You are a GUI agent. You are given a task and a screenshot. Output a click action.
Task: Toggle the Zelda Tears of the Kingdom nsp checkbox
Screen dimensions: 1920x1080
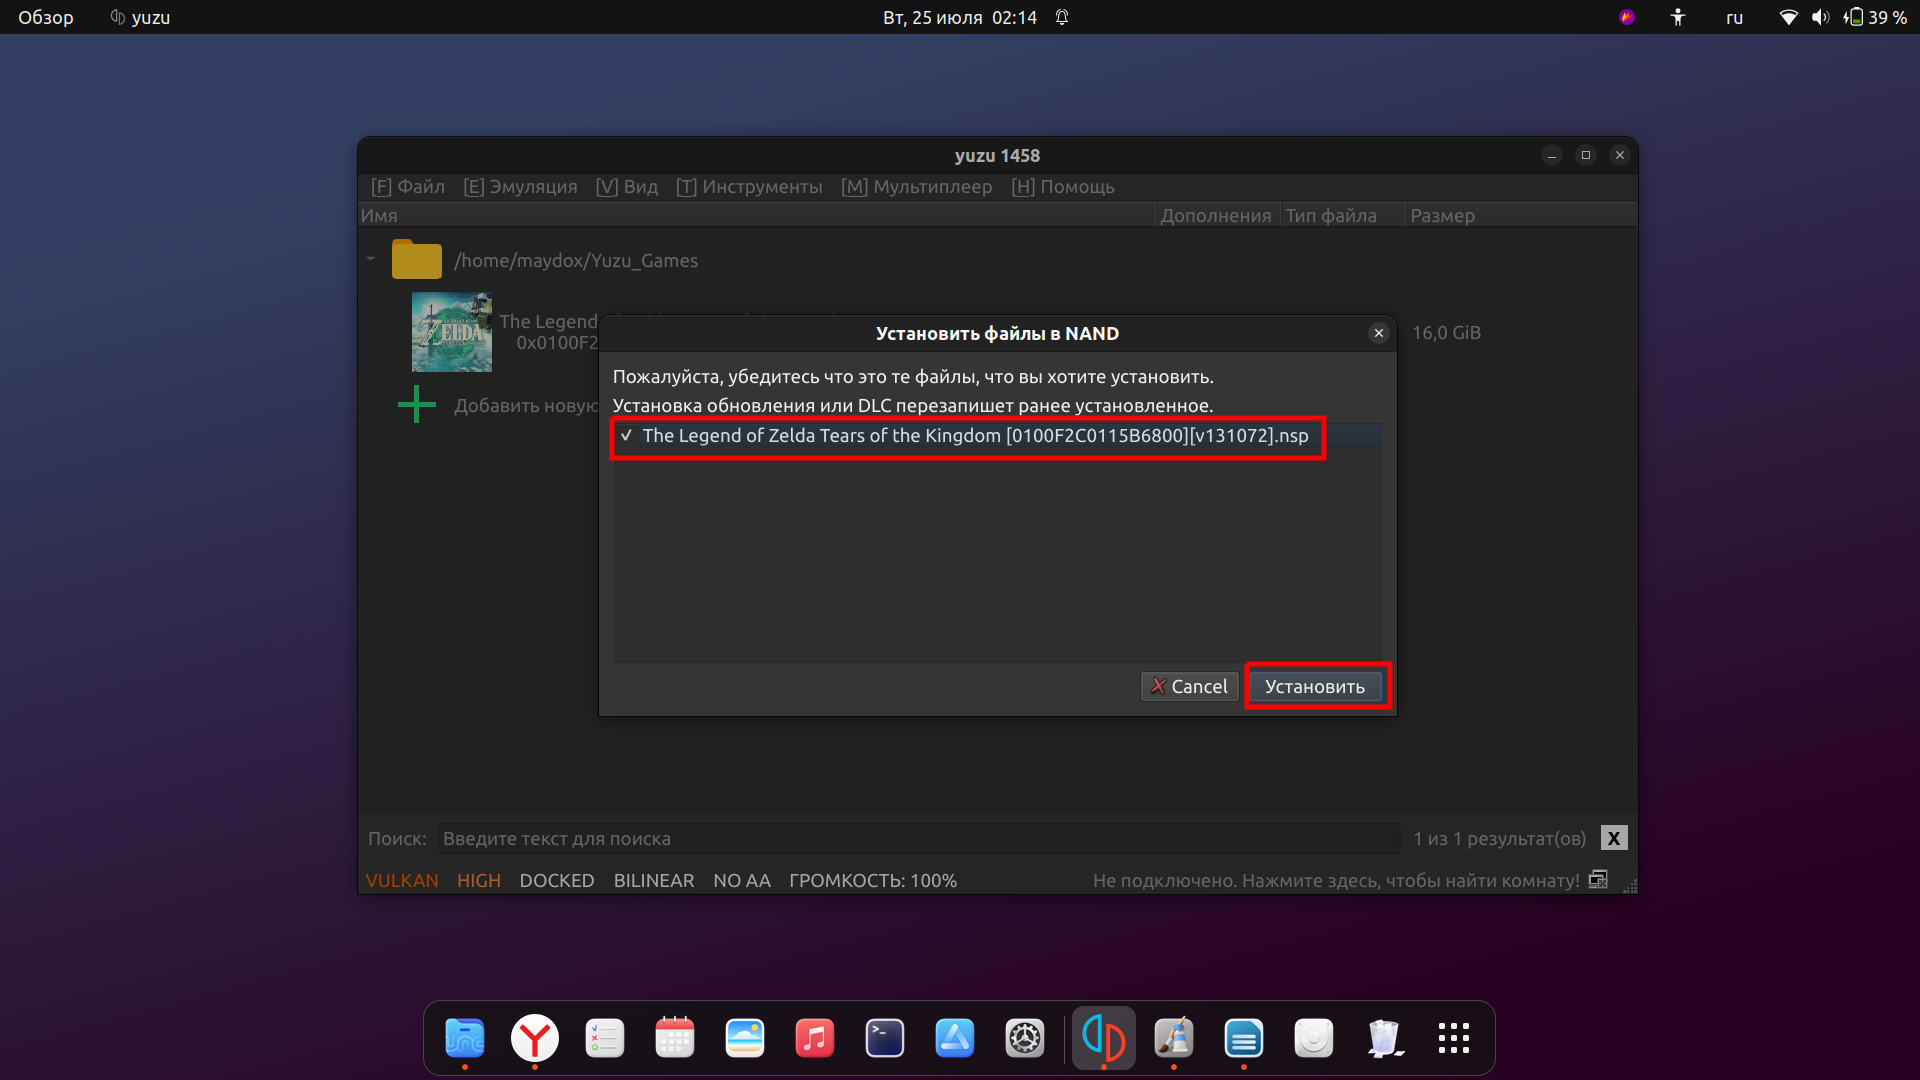point(627,435)
